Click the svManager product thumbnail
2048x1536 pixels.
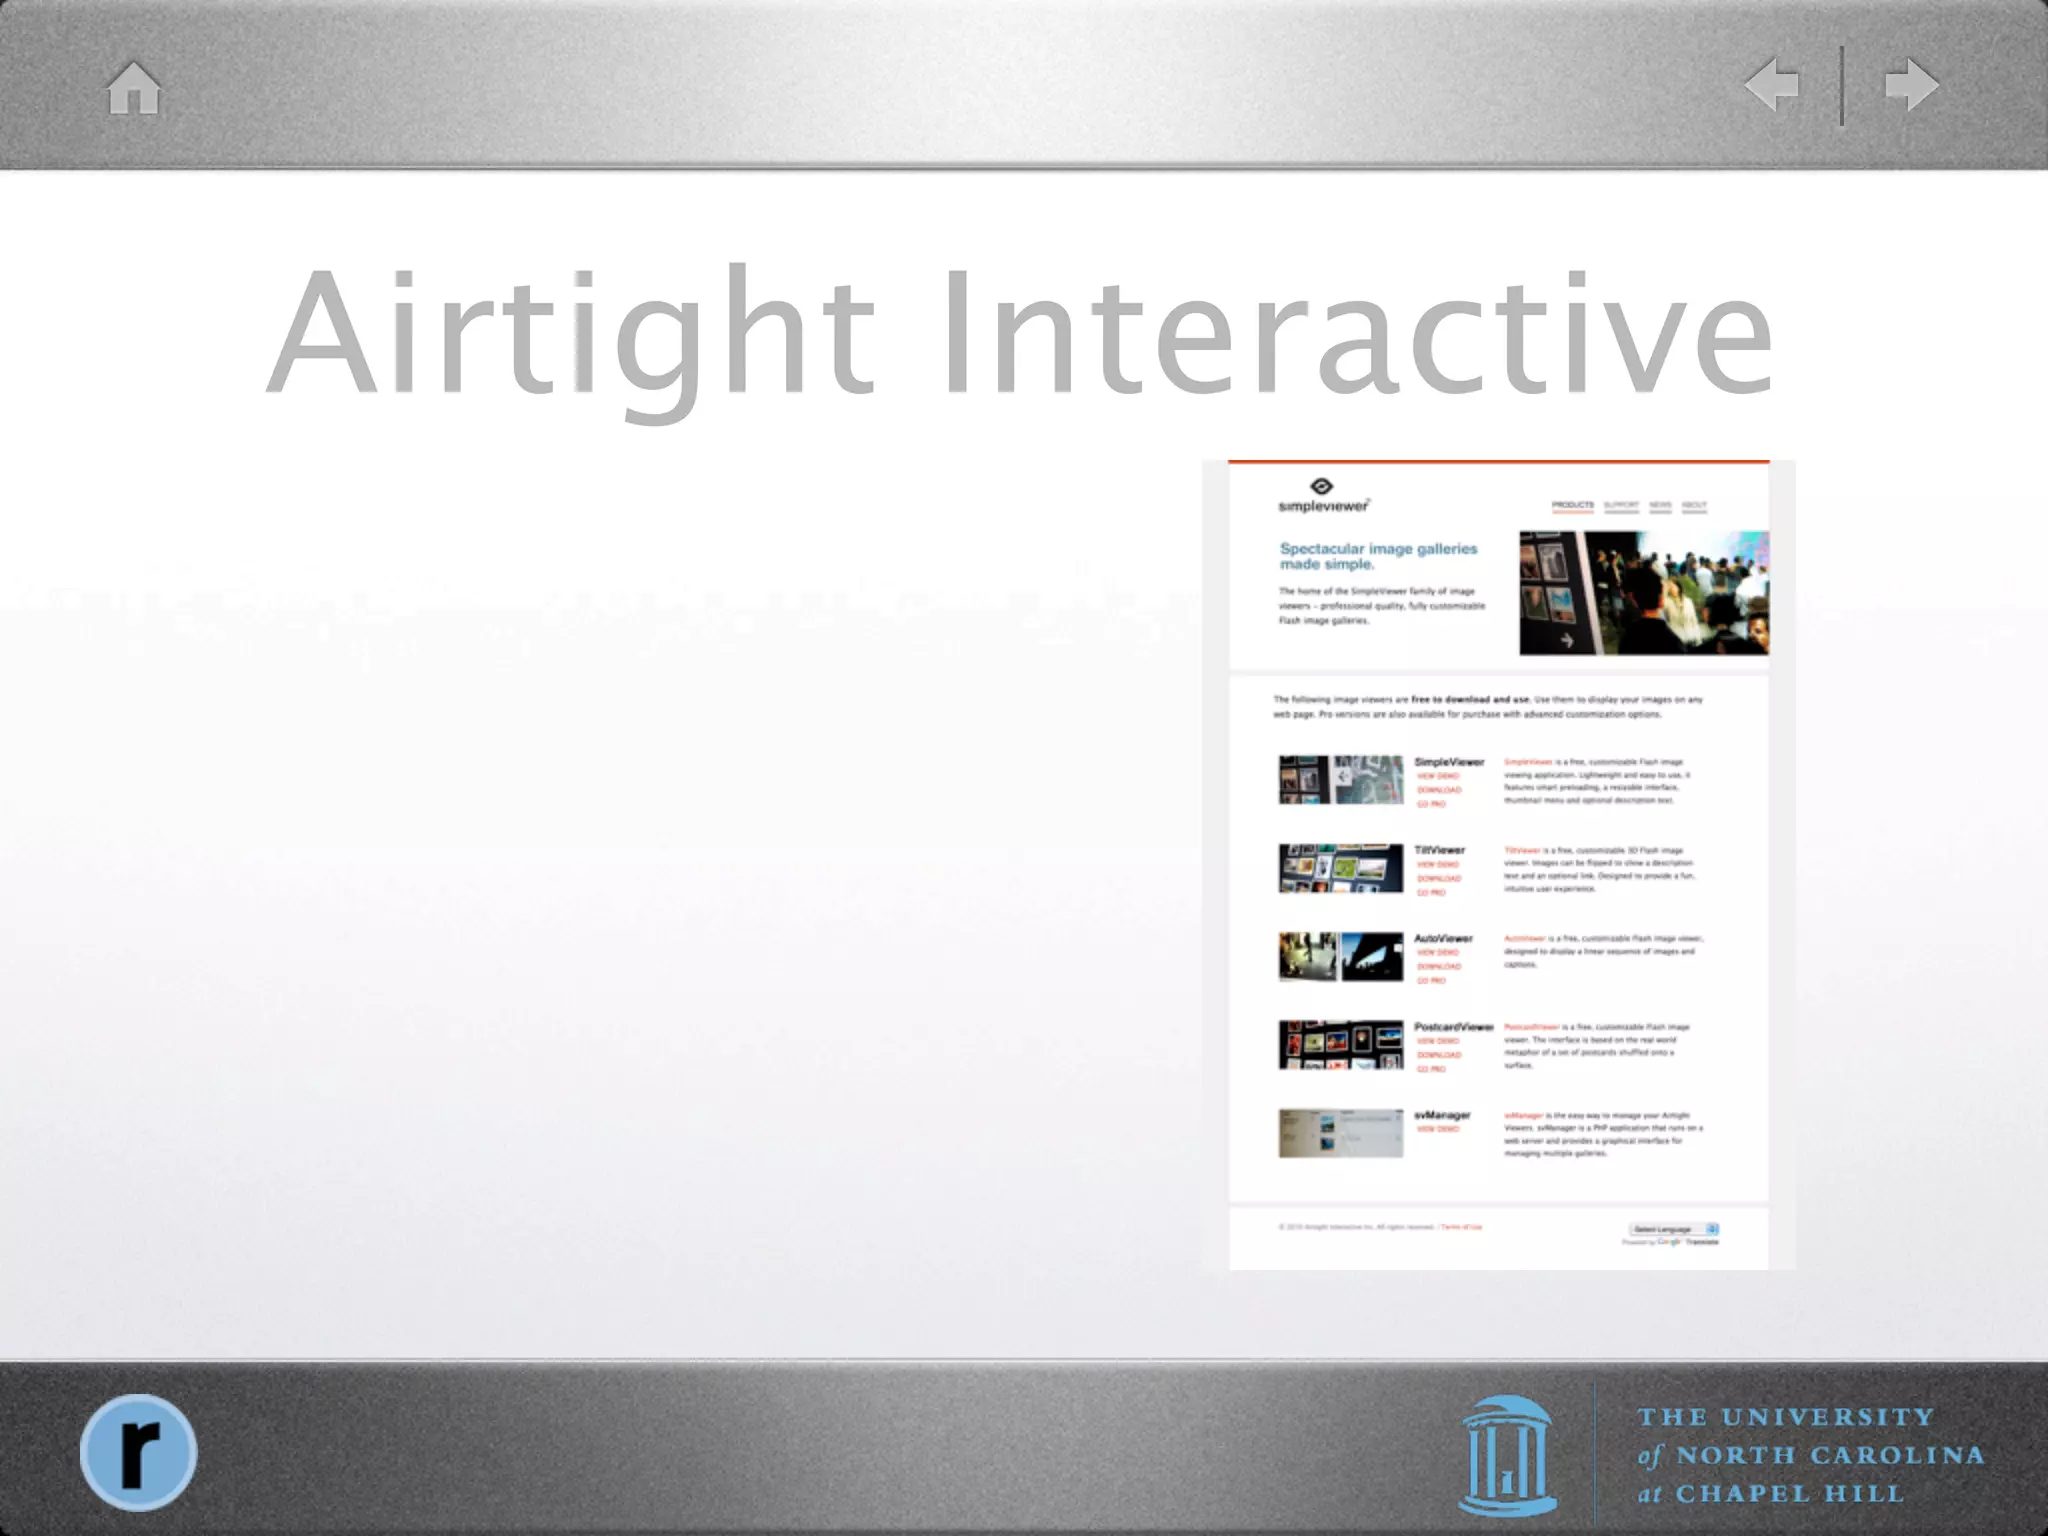pyautogui.click(x=1341, y=1133)
